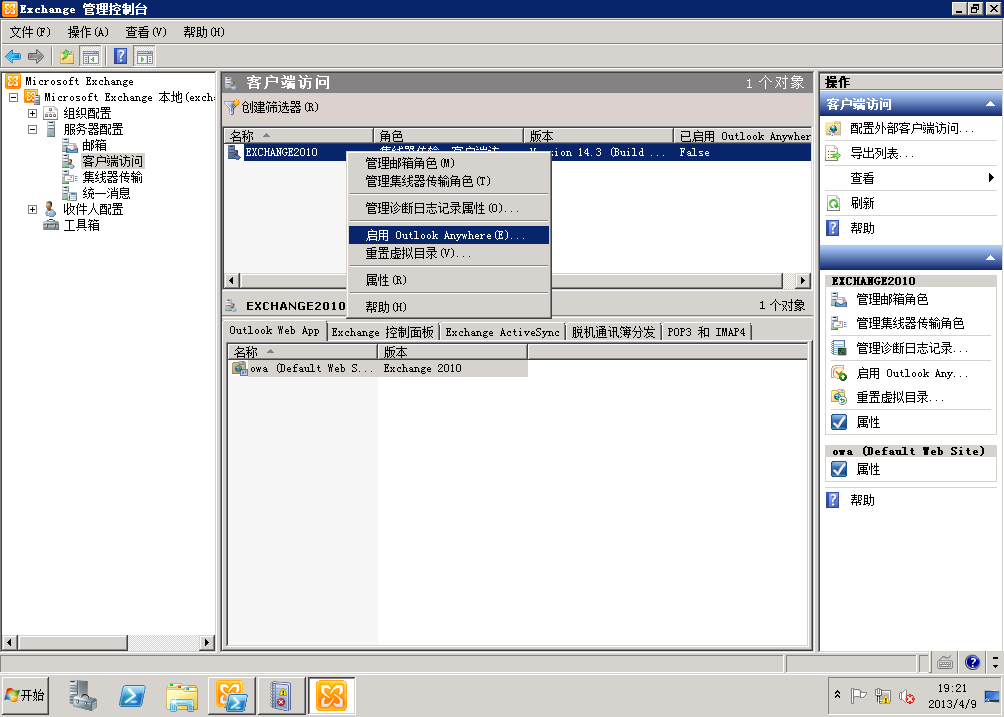Click the 配置外部客户端访问 icon in actions pane
Image resolution: width=1004 pixels, height=717 pixels.
[x=833, y=129]
